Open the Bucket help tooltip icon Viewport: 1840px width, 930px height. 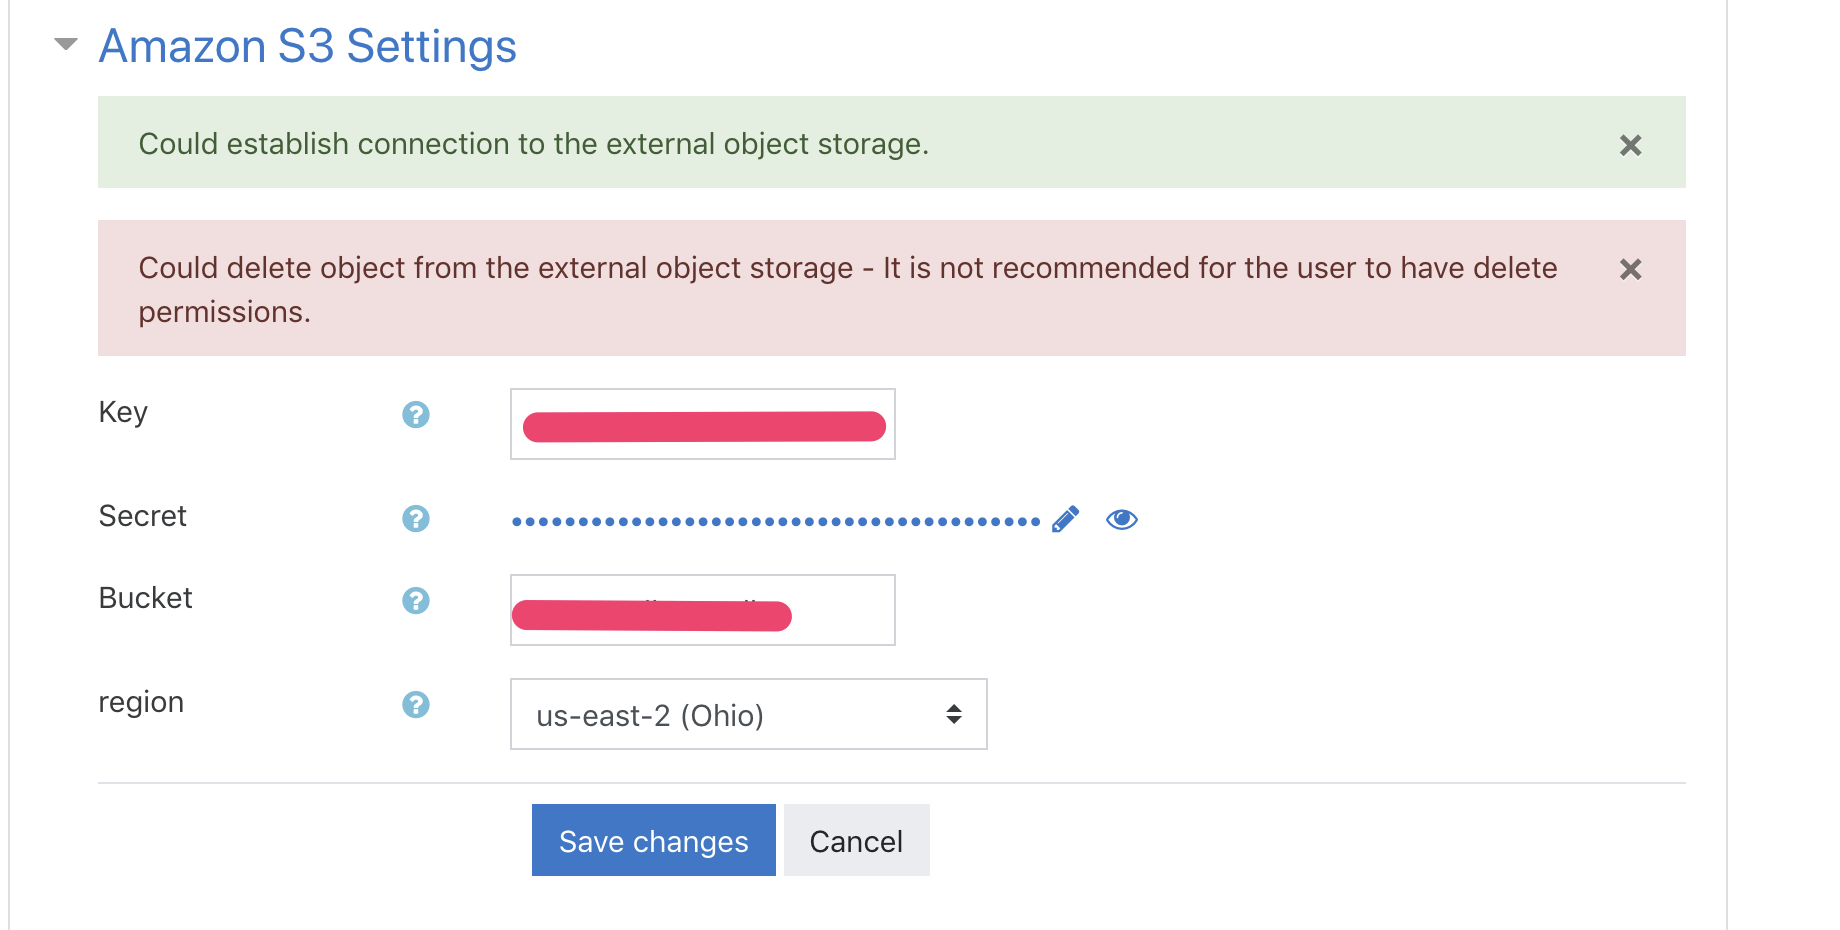415,601
